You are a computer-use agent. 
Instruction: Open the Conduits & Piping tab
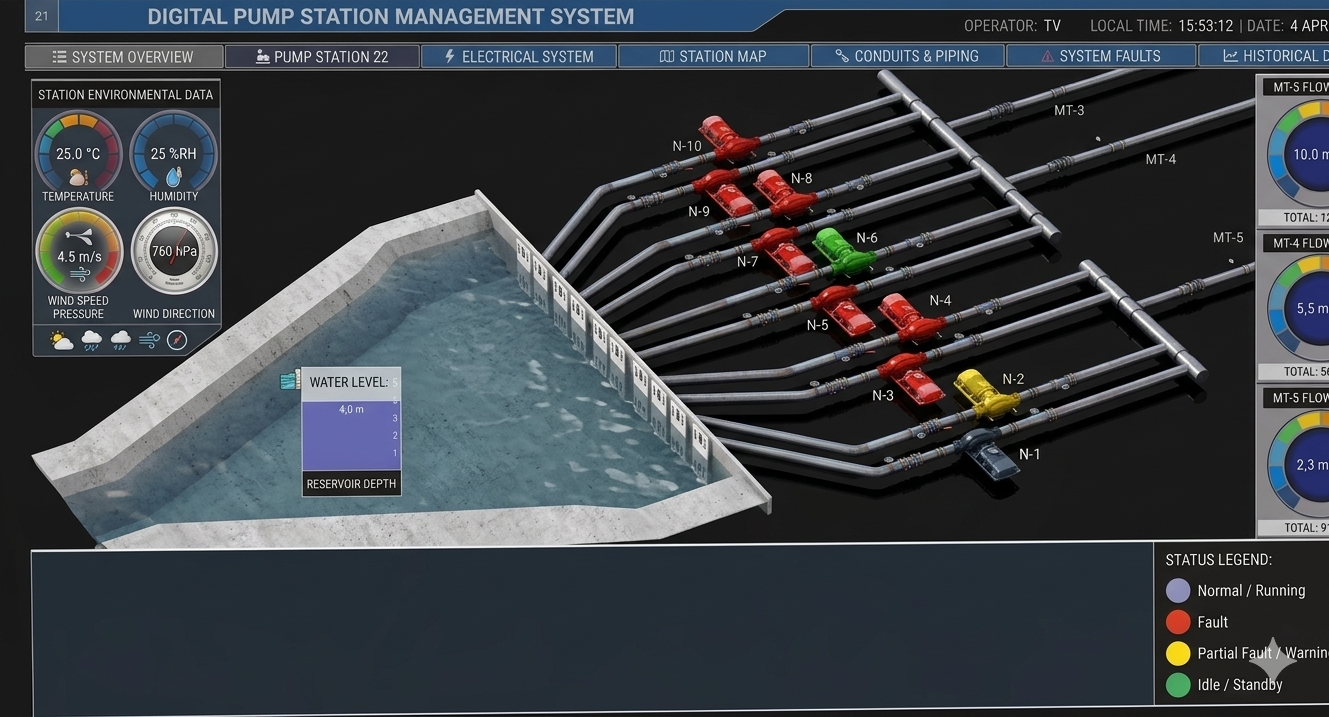tap(907, 56)
